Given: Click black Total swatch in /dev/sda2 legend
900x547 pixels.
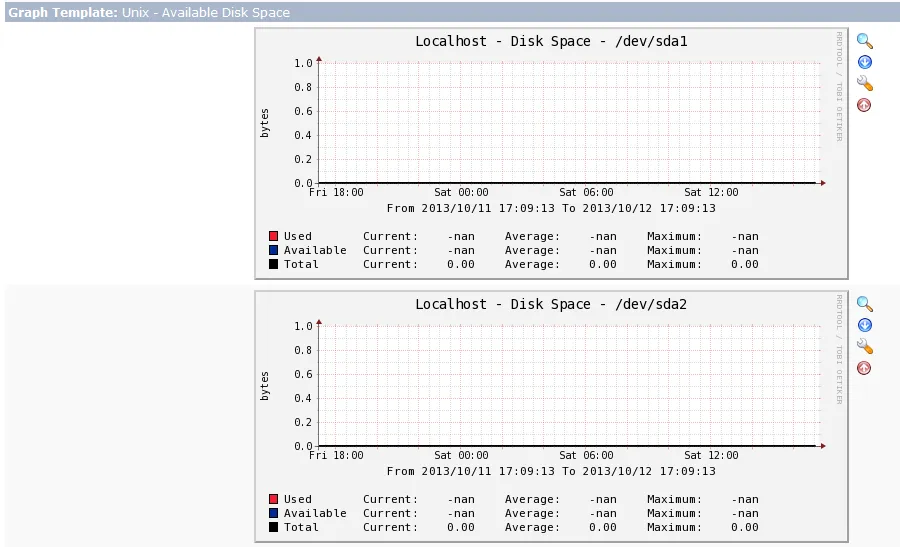Looking at the screenshot, I should pyautogui.click(x=273, y=527).
